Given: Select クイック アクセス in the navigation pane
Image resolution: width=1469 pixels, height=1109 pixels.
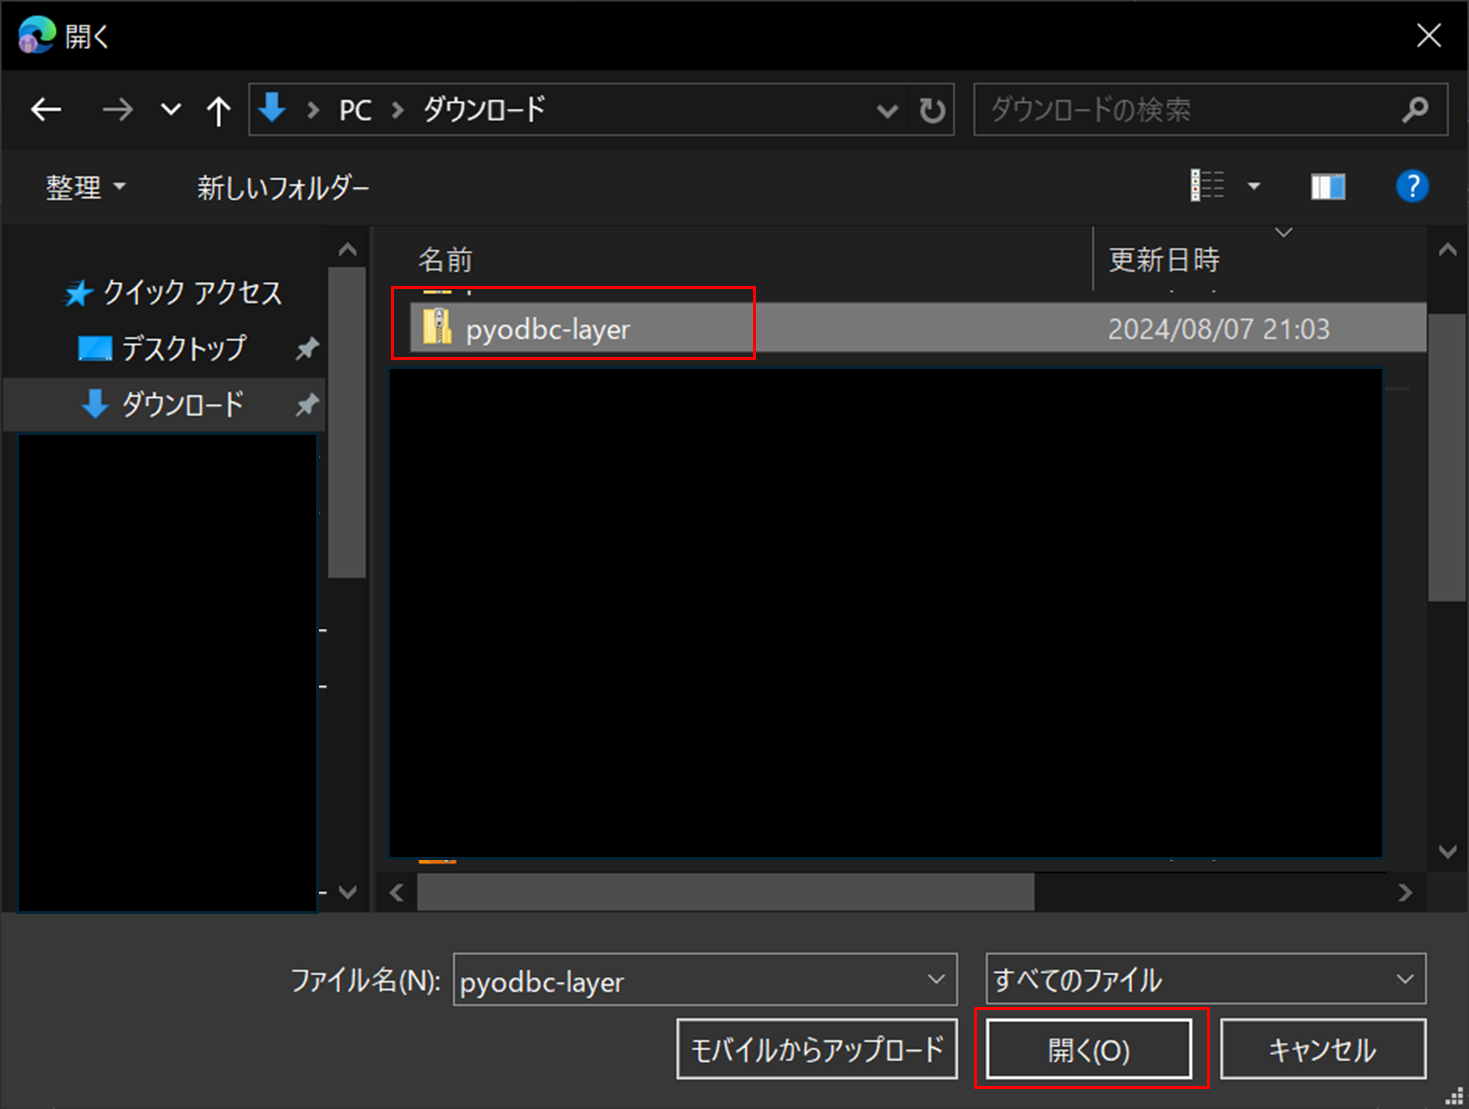Looking at the screenshot, I should tap(173, 292).
